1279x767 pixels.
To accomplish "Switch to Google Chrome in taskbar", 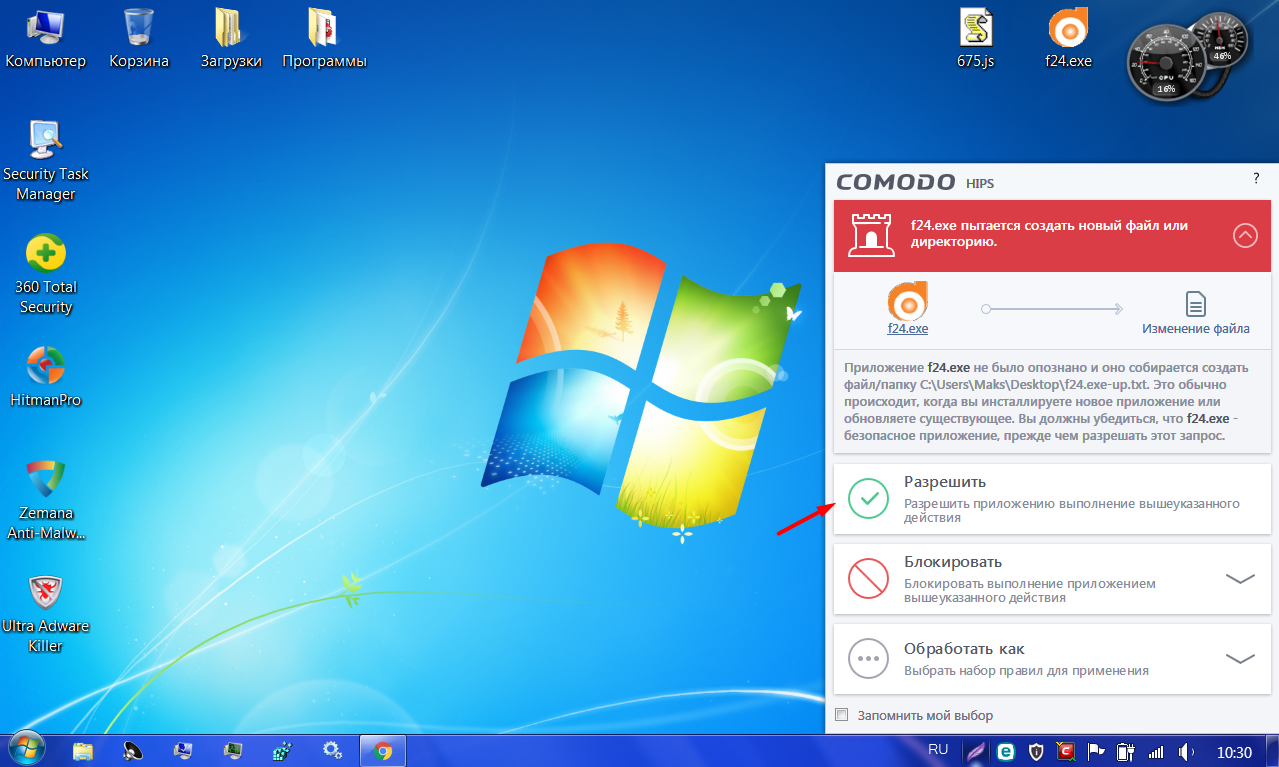I will (382, 750).
